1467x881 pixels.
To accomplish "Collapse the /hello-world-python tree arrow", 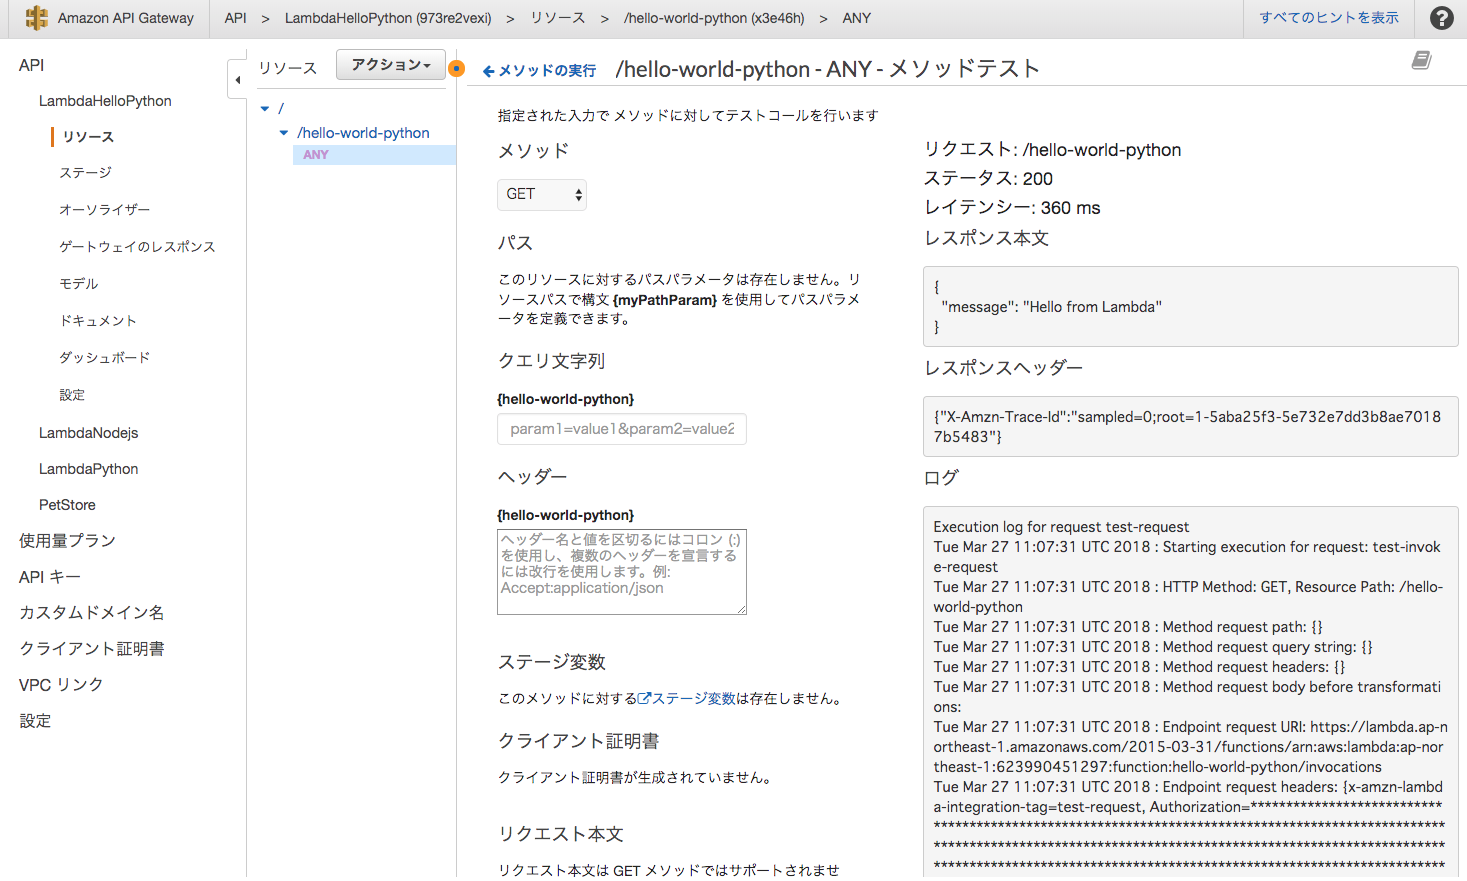I will tap(284, 133).
